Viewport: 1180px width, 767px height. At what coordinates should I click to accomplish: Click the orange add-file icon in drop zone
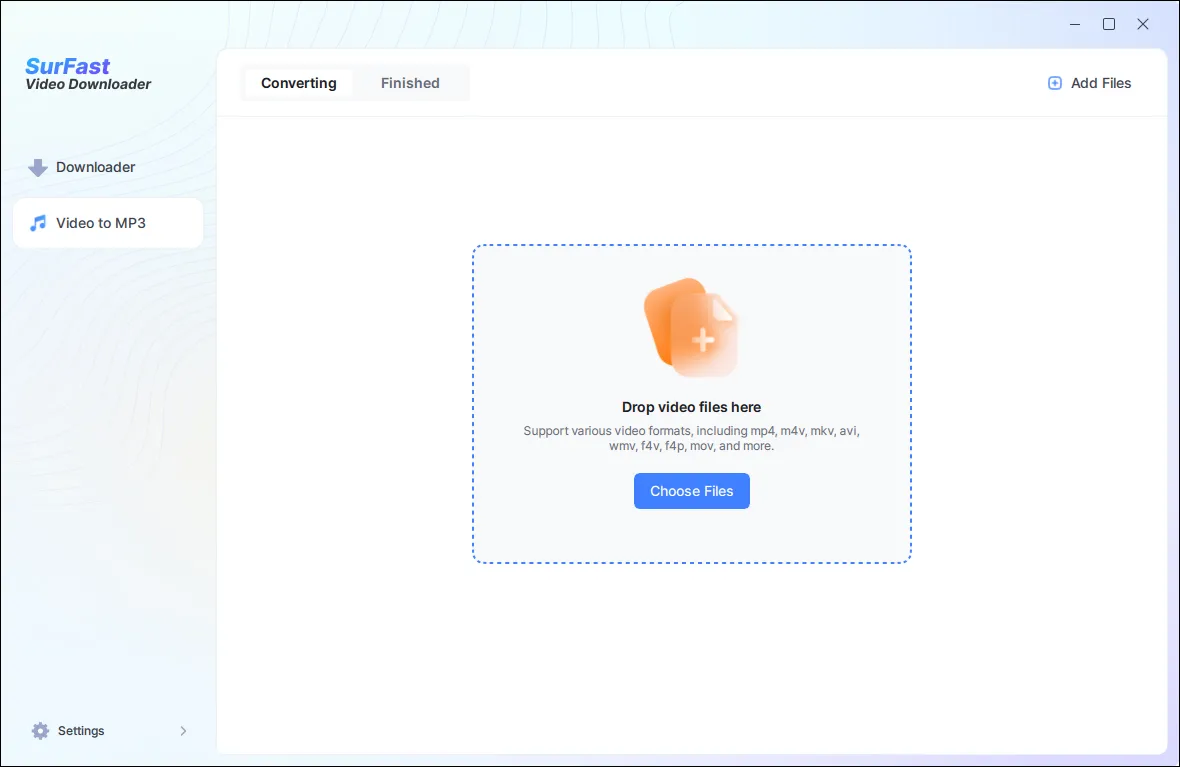click(691, 328)
